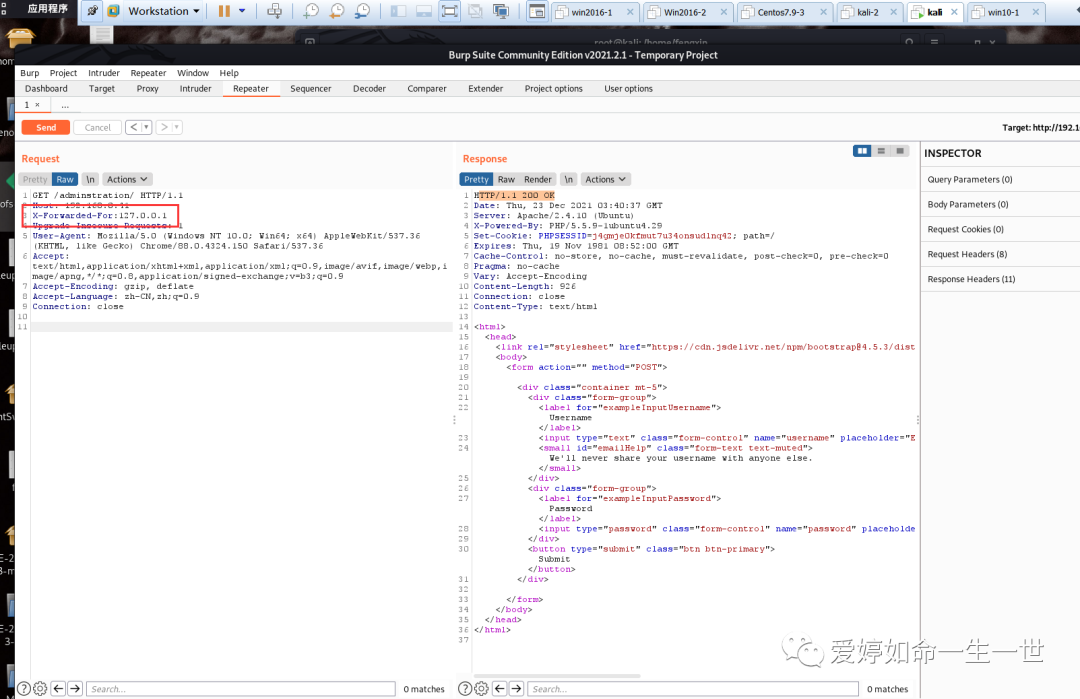Go forward in request history with the > arrow

[x=164, y=127]
